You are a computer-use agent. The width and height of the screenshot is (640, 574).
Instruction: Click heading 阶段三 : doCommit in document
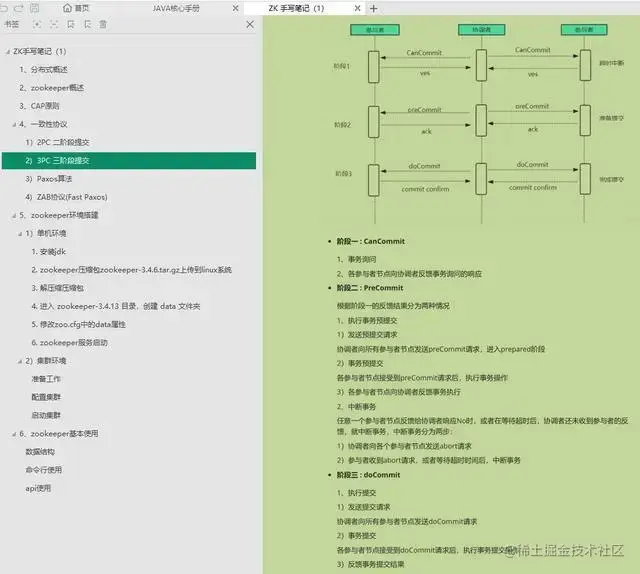[368, 475]
